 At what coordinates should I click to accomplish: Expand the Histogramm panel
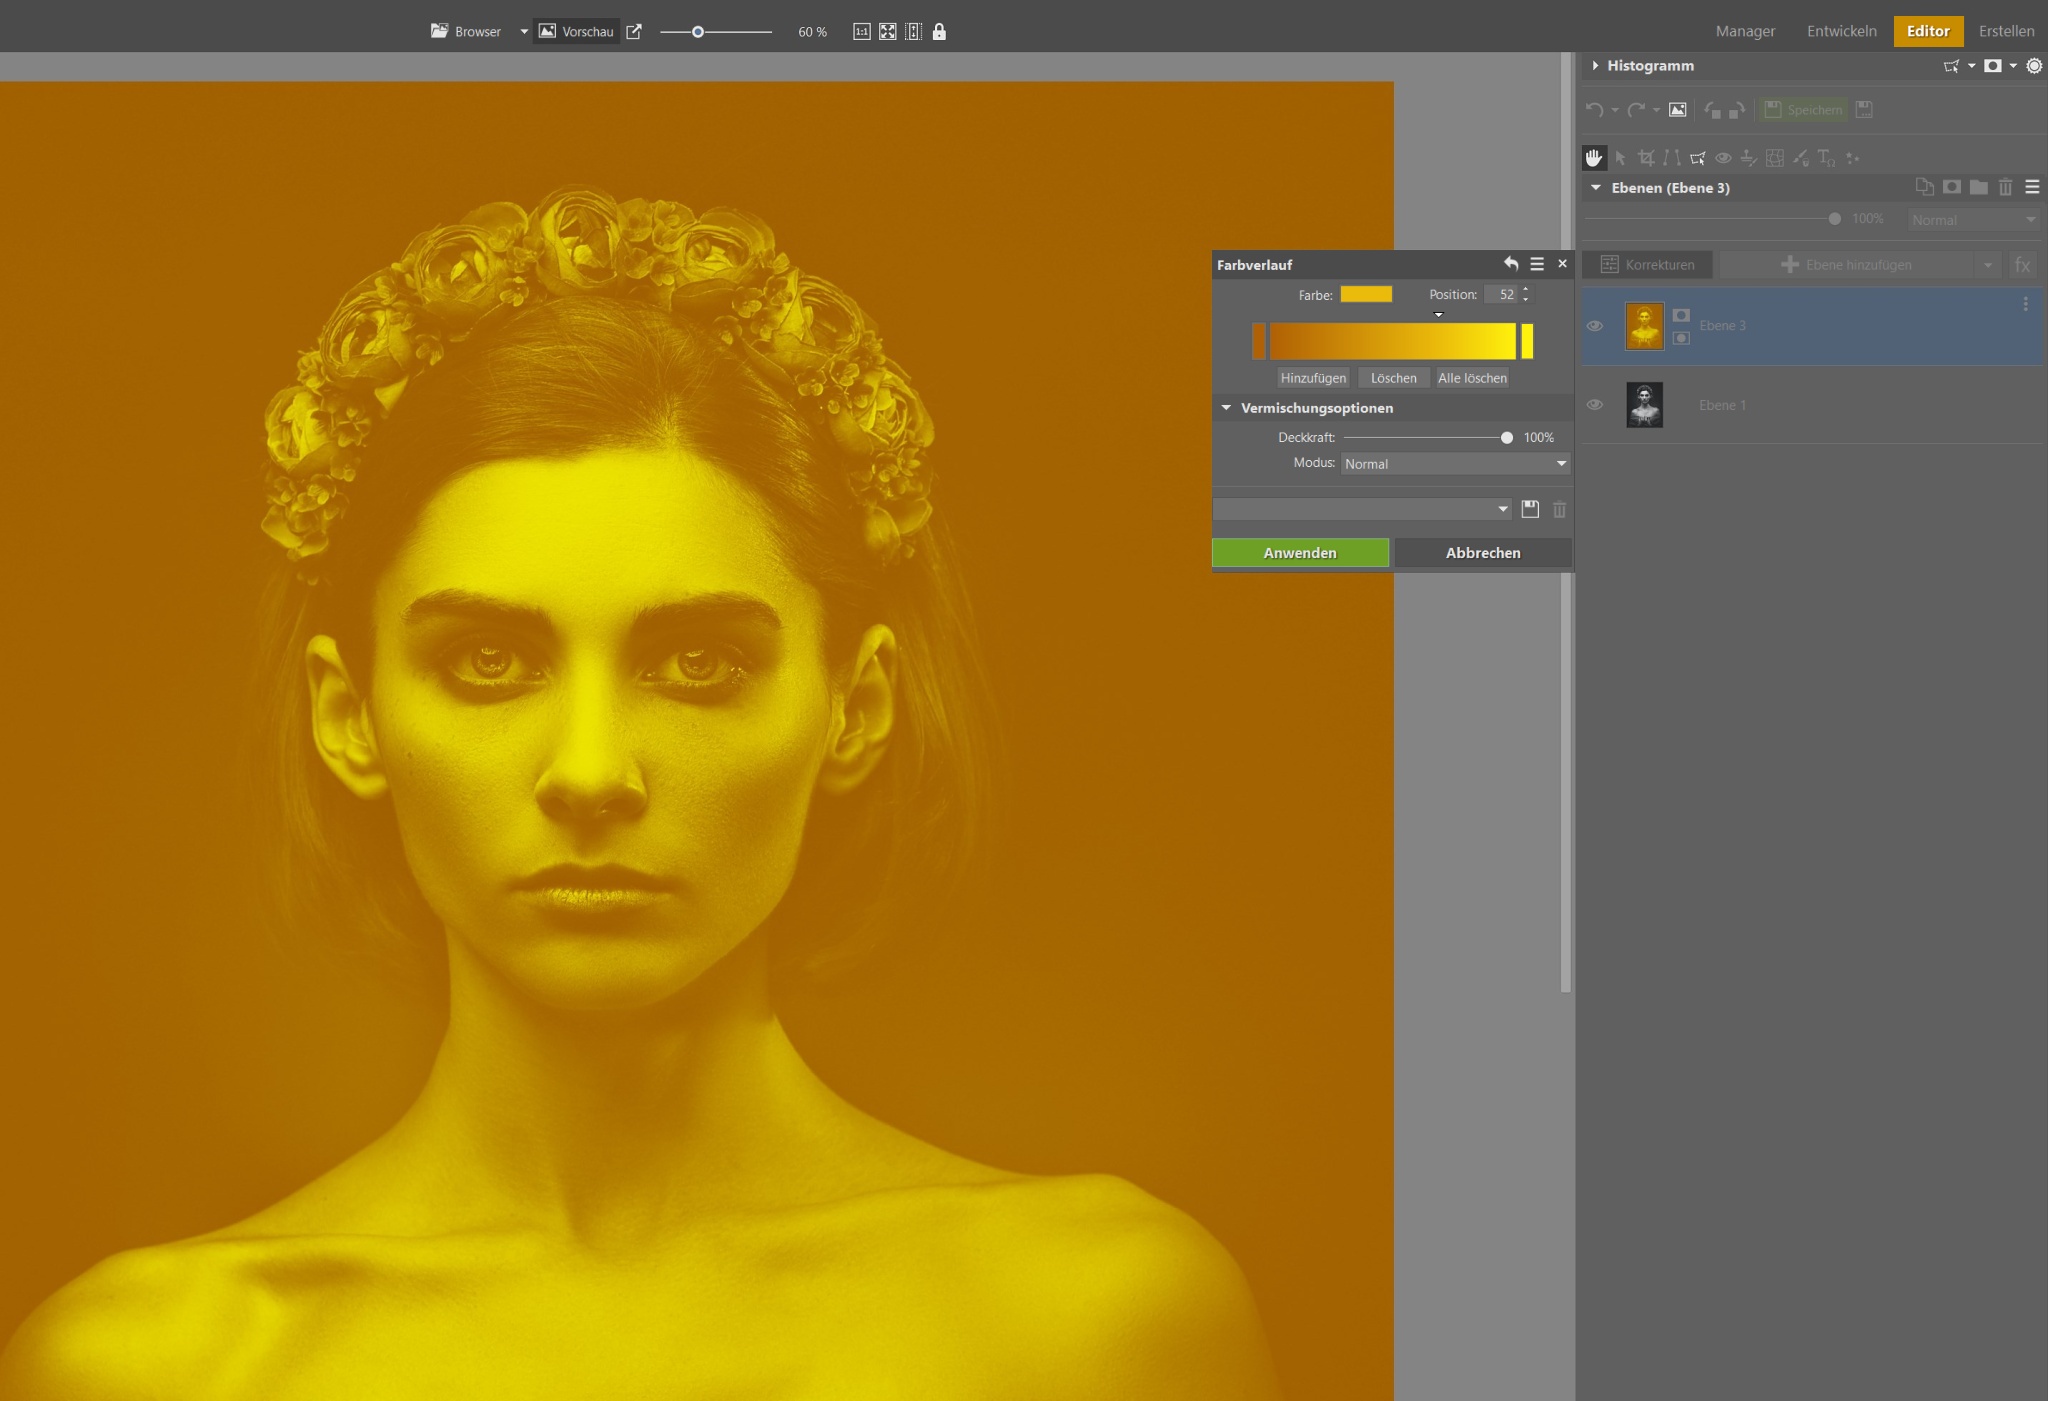[x=1595, y=66]
